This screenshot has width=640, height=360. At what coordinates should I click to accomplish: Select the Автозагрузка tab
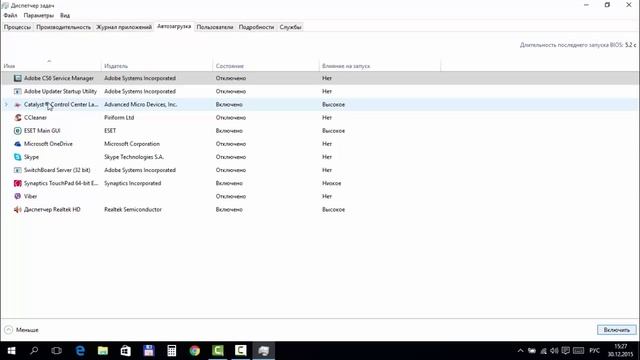(174, 27)
